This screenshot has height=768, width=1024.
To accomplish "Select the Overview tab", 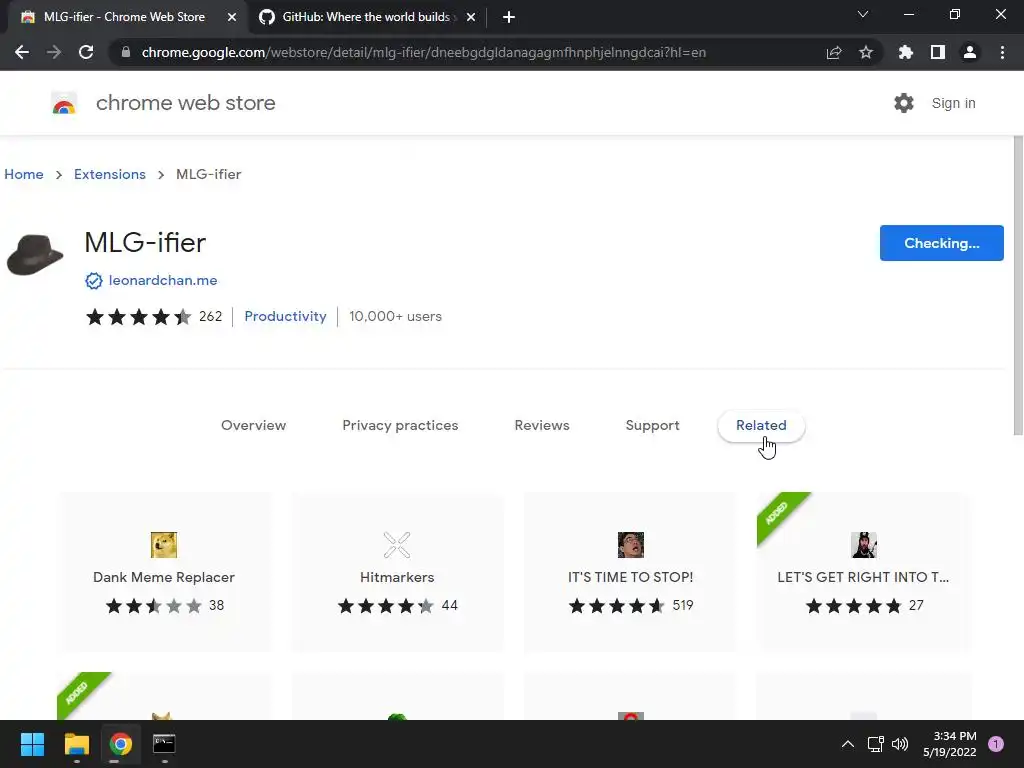I will [253, 425].
